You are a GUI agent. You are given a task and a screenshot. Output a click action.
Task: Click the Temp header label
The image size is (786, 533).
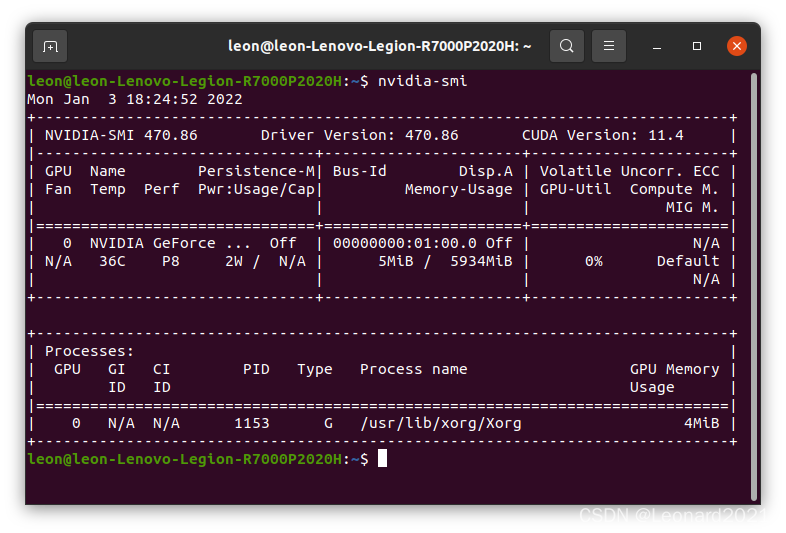click(108, 190)
